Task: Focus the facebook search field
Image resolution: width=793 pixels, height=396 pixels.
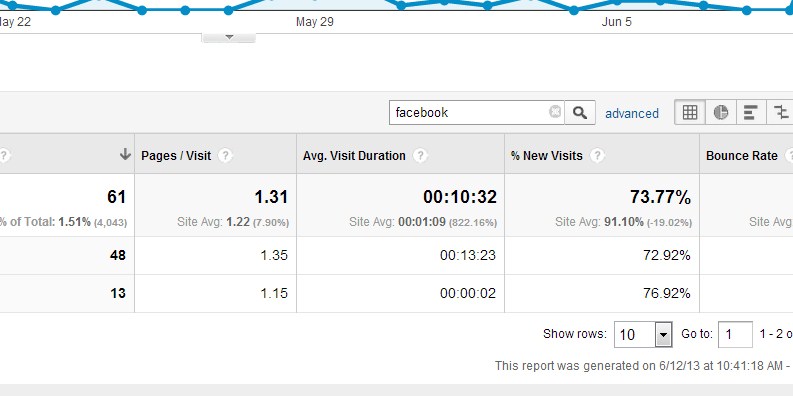Action: pyautogui.click(x=469, y=112)
